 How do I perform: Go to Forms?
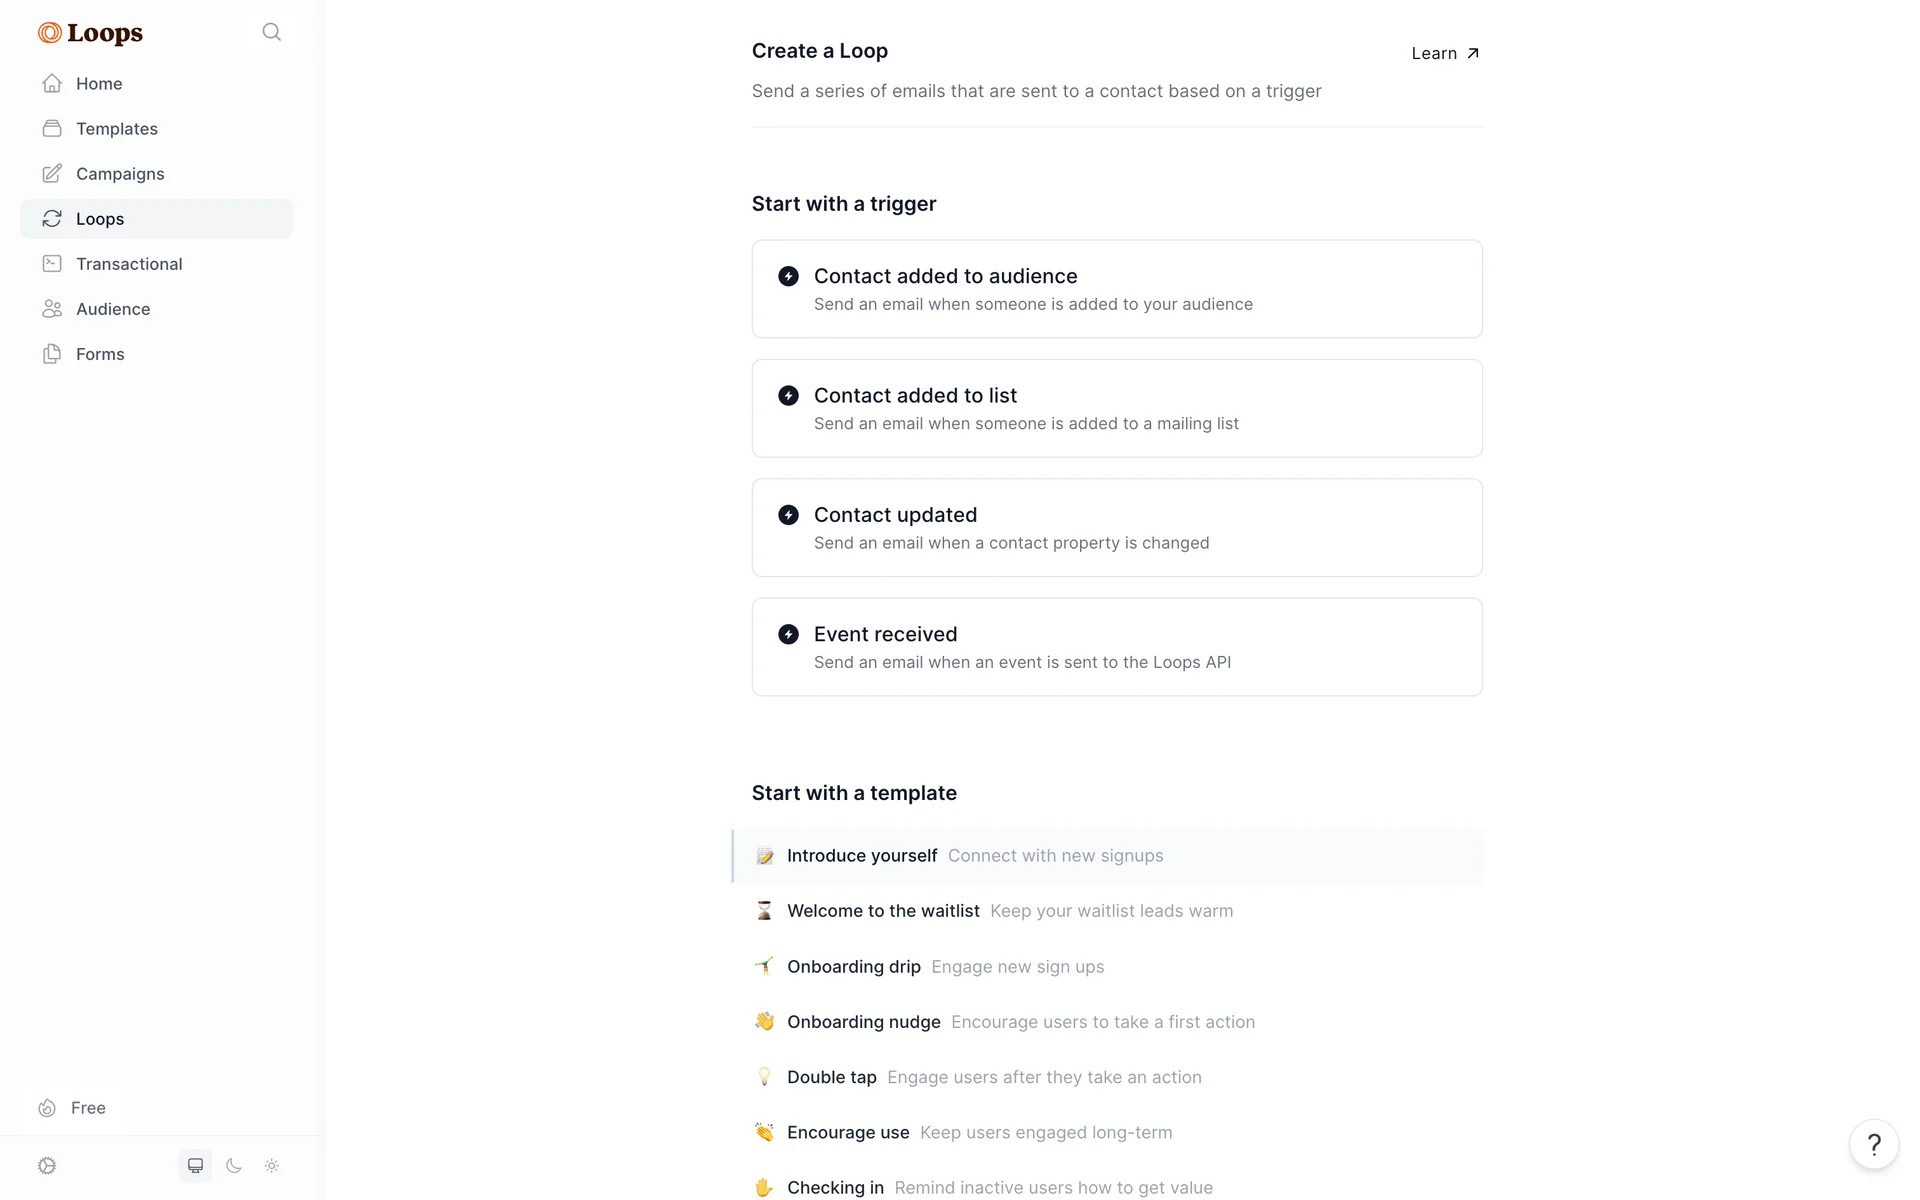tap(100, 354)
